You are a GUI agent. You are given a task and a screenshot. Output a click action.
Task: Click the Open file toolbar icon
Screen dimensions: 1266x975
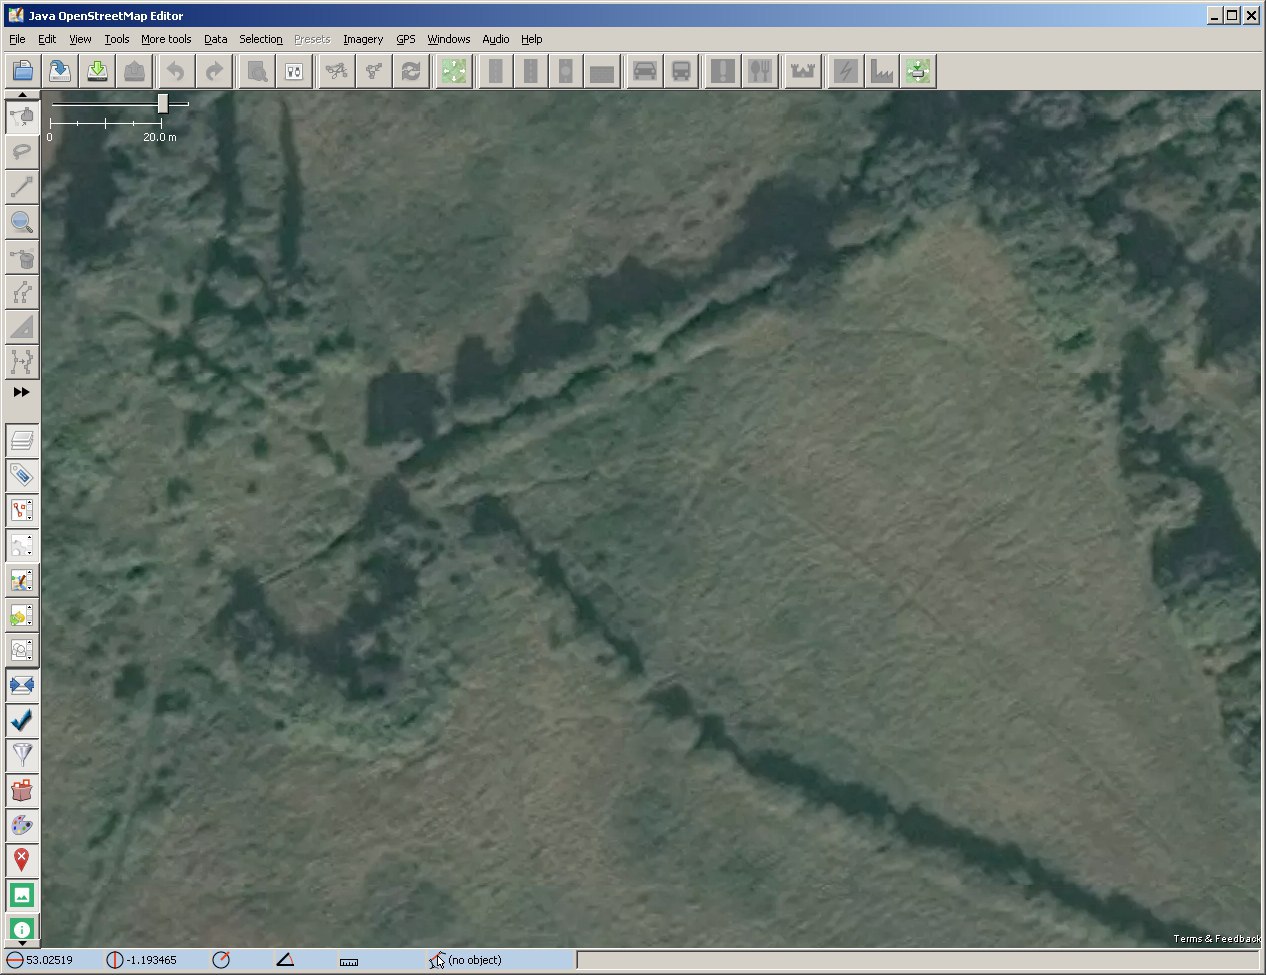(x=23, y=71)
